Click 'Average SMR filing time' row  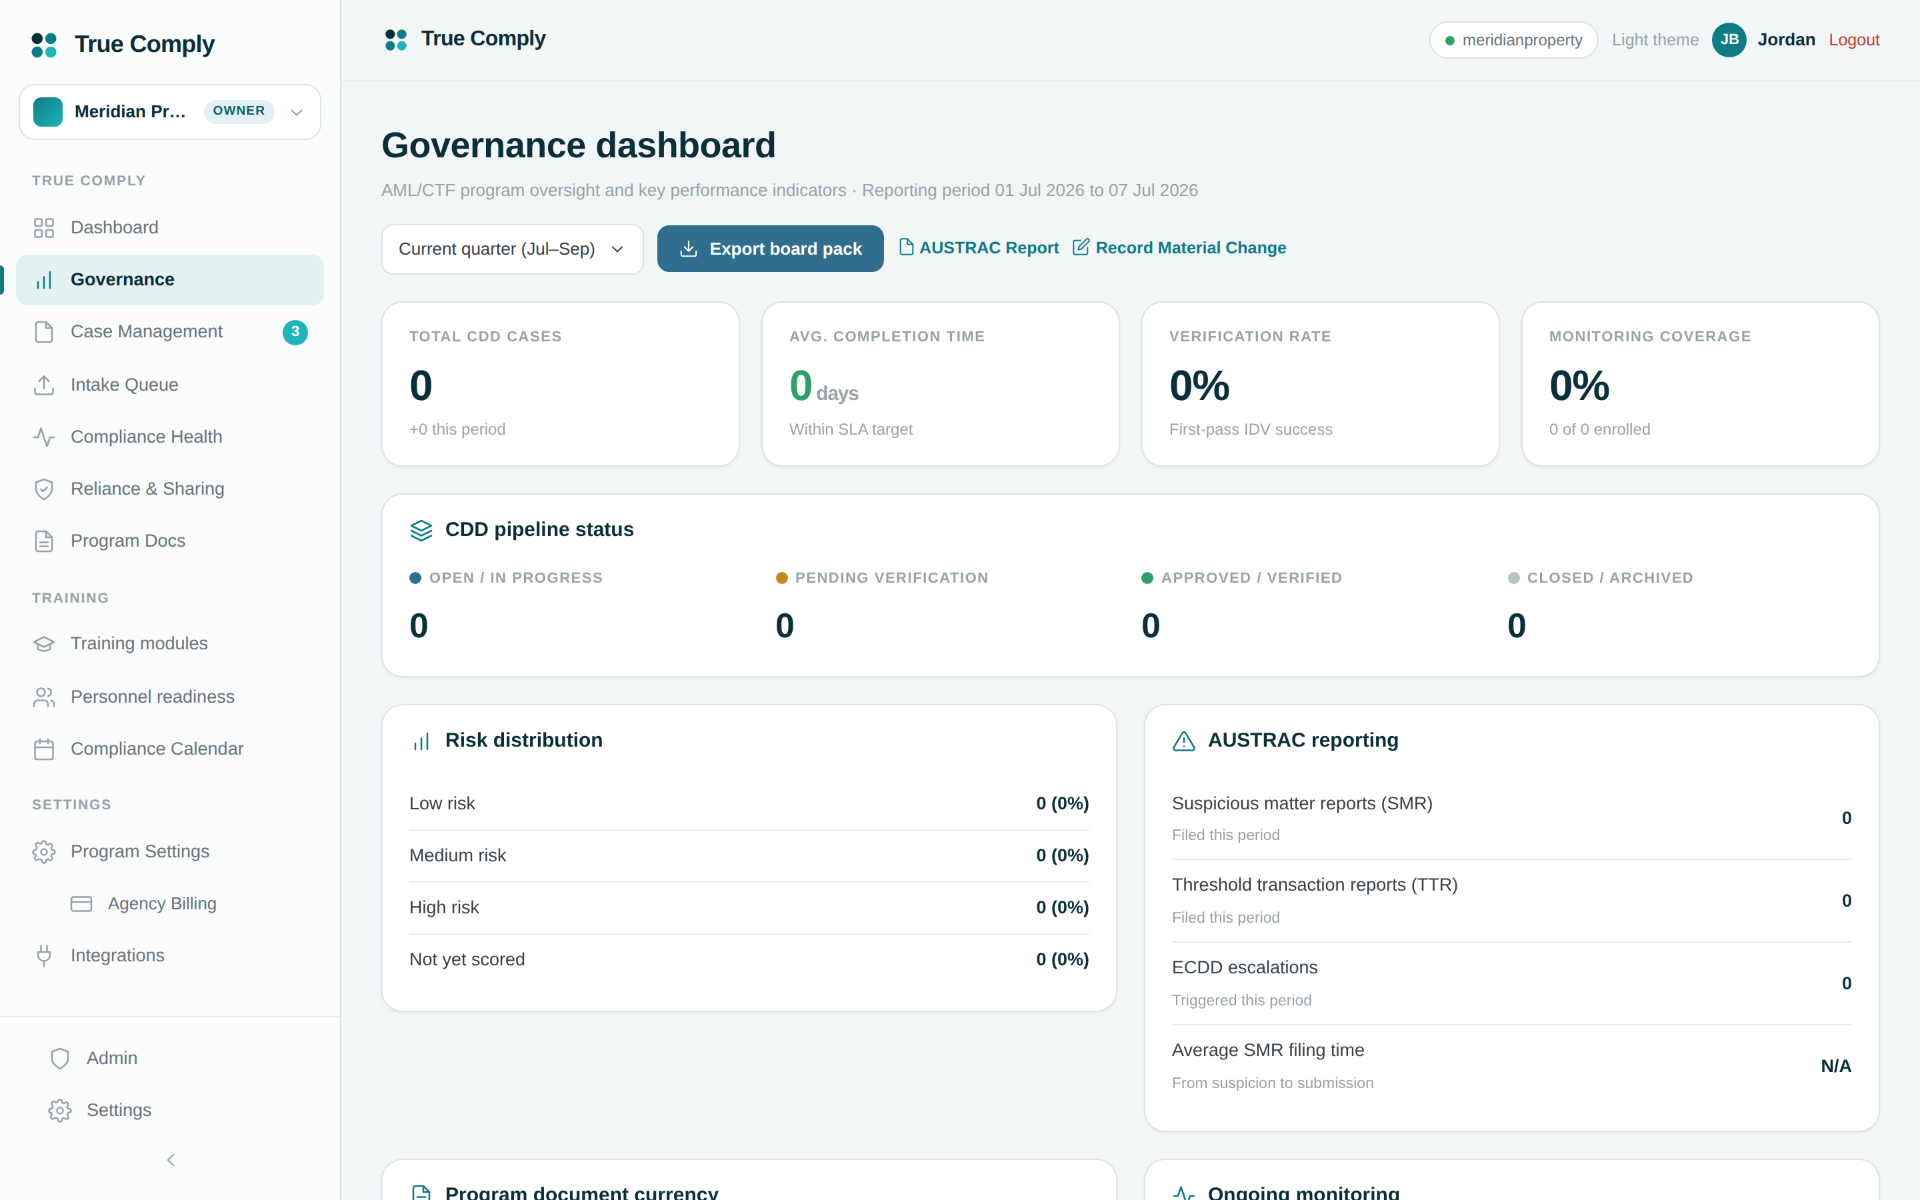[1511, 1066]
